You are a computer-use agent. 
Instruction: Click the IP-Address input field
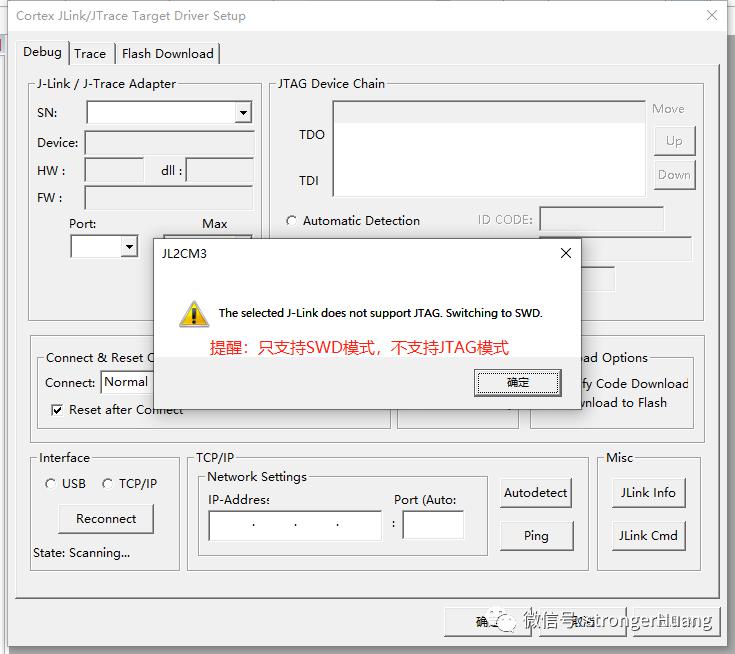click(295, 525)
